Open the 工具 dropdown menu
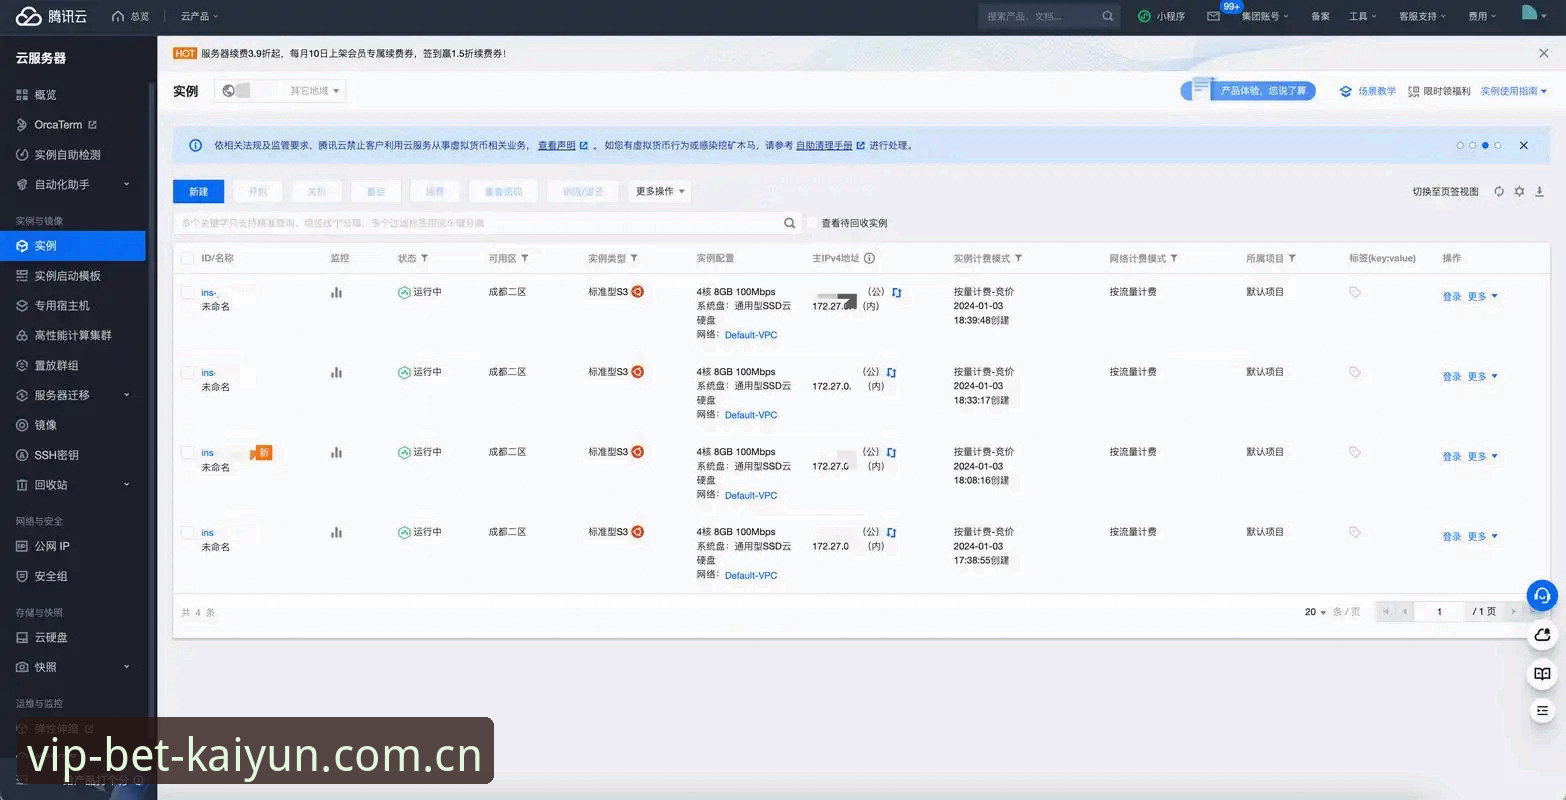Screen dimensions: 1566x800 [x=1362, y=16]
